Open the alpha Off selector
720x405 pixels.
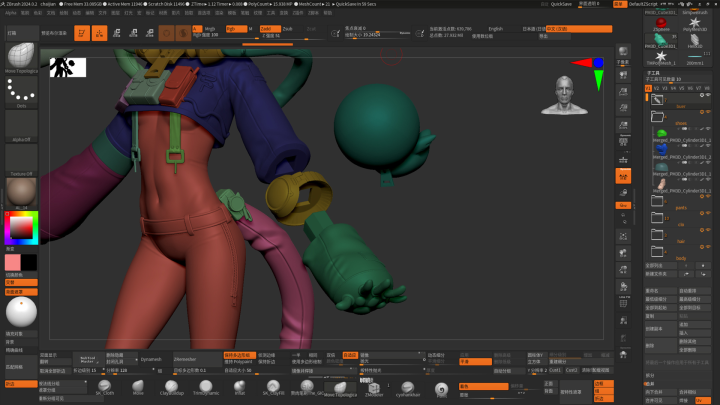click(x=21, y=126)
